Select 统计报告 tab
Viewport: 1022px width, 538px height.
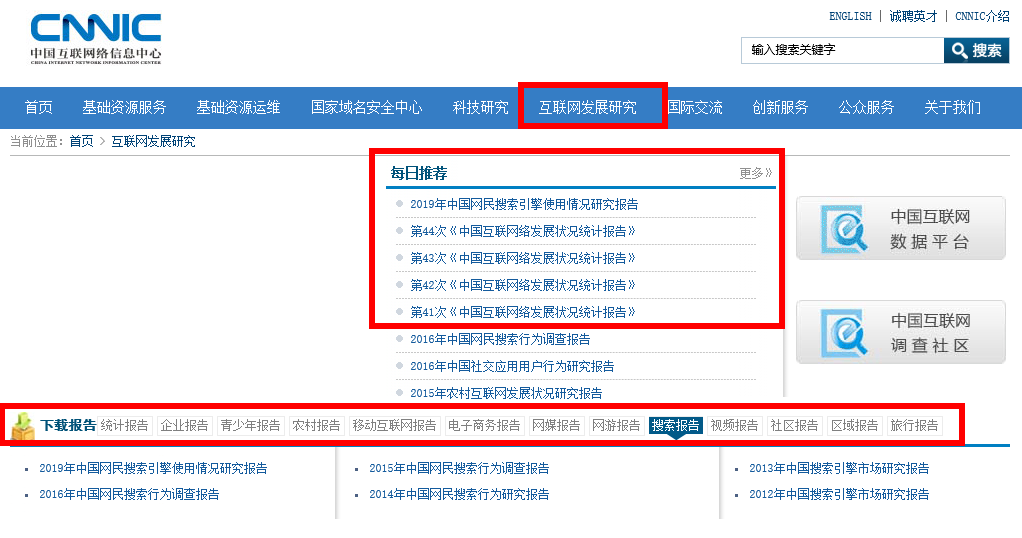click(124, 426)
